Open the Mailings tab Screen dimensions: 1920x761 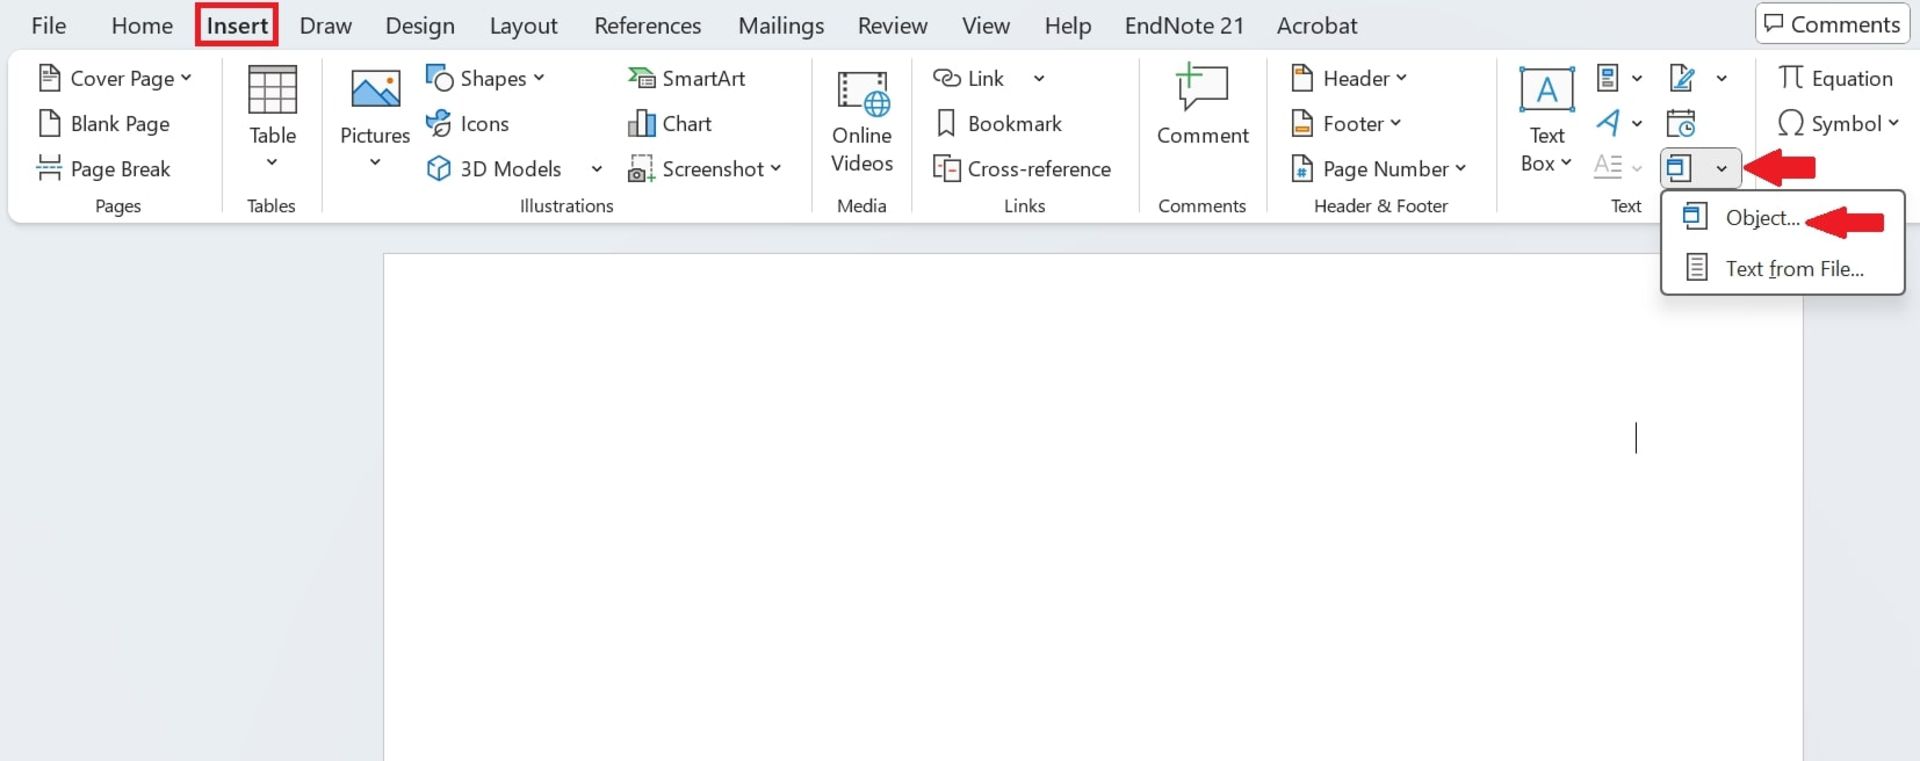[781, 26]
